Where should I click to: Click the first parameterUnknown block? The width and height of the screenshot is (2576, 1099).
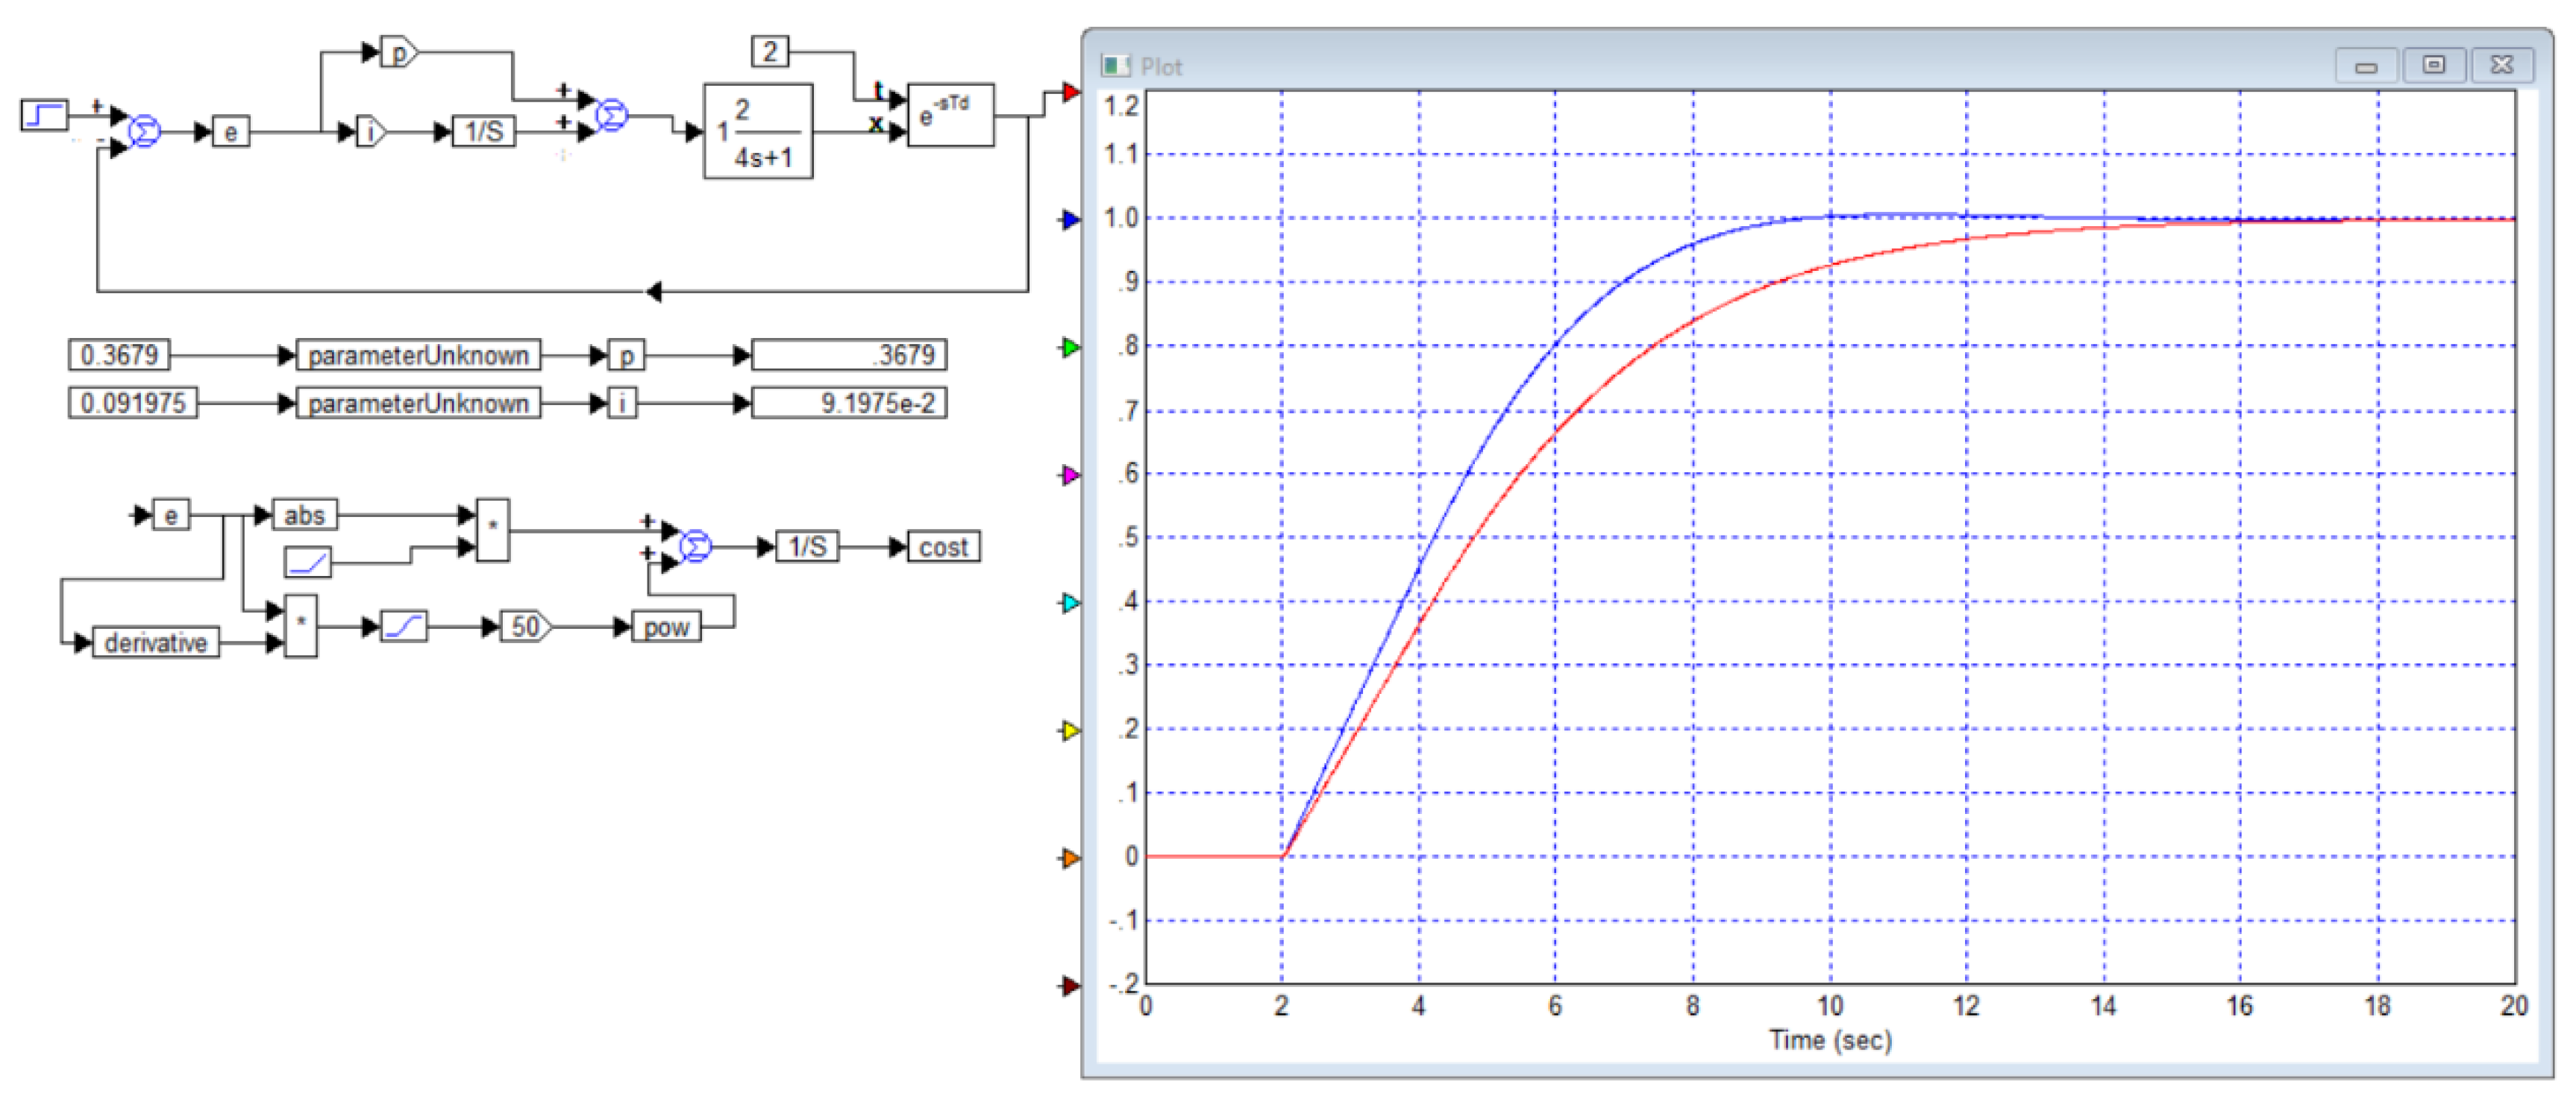(x=418, y=355)
